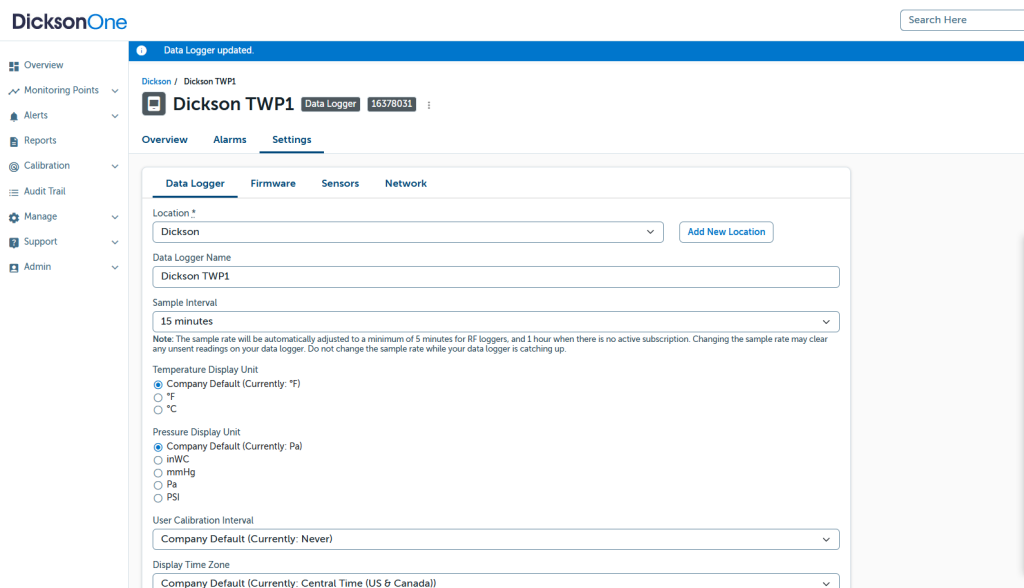The image size is (1024, 588).
Task: Switch to the Alarms tab
Action: pos(230,140)
